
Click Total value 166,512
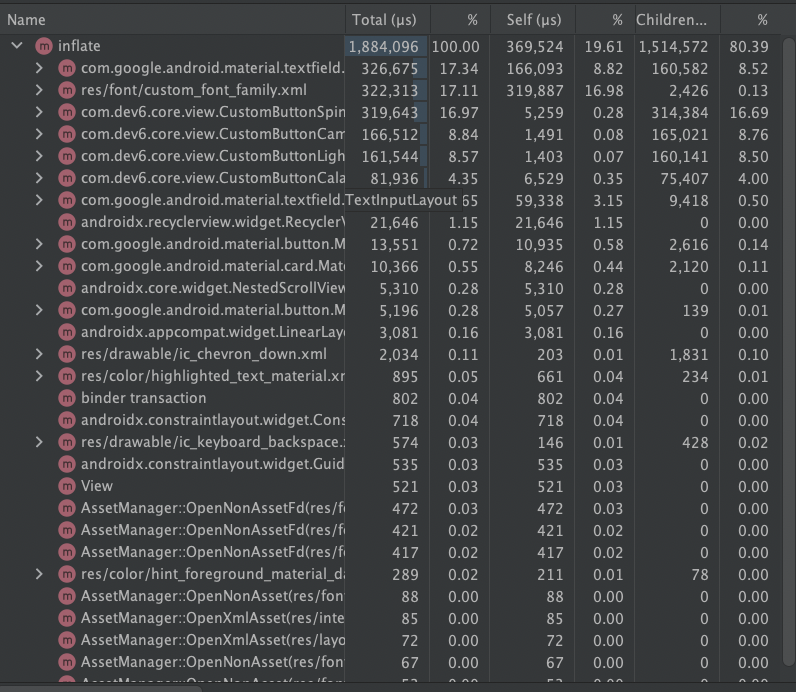(389, 135)
